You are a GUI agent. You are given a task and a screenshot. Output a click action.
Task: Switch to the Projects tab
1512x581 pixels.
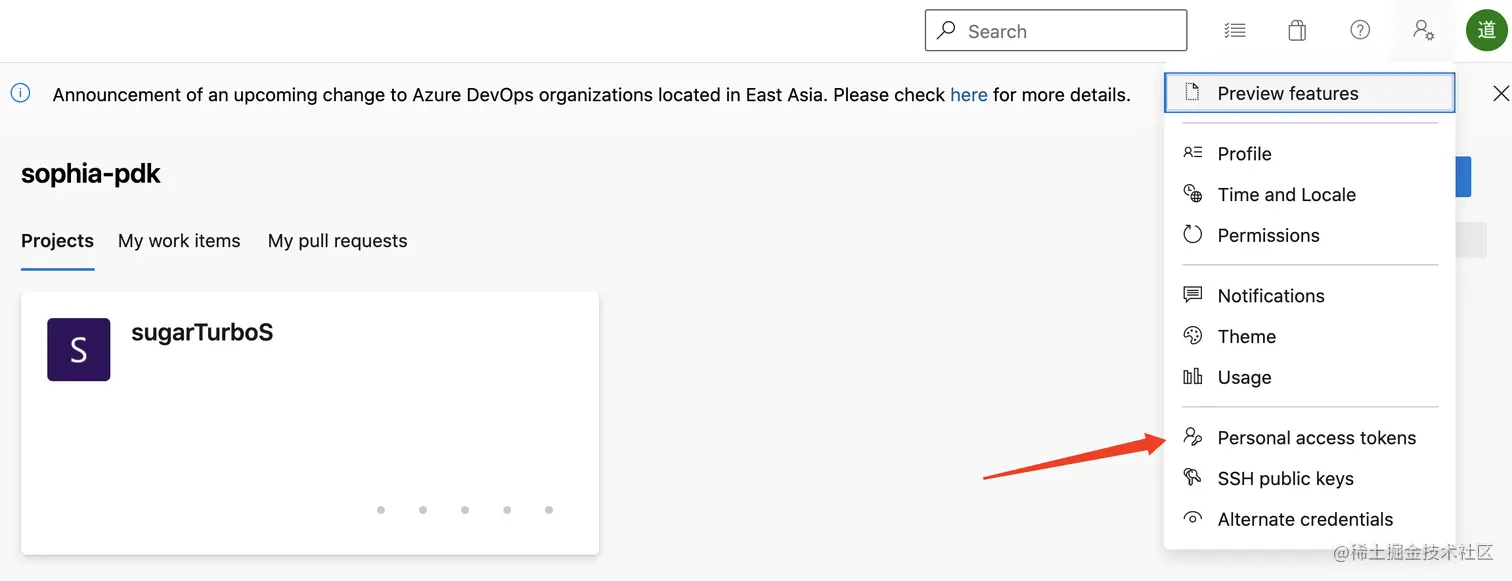coord(57,241)
